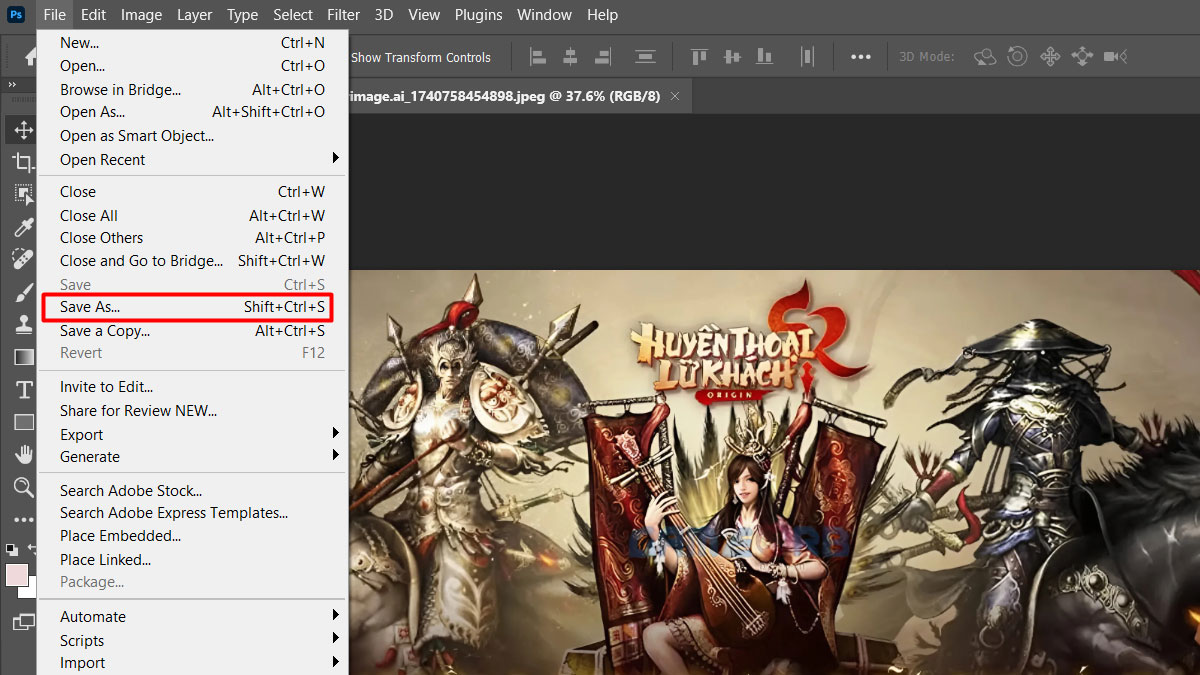Choose Search Adobe Stock...
The image size is (1200, 675).
192,490
